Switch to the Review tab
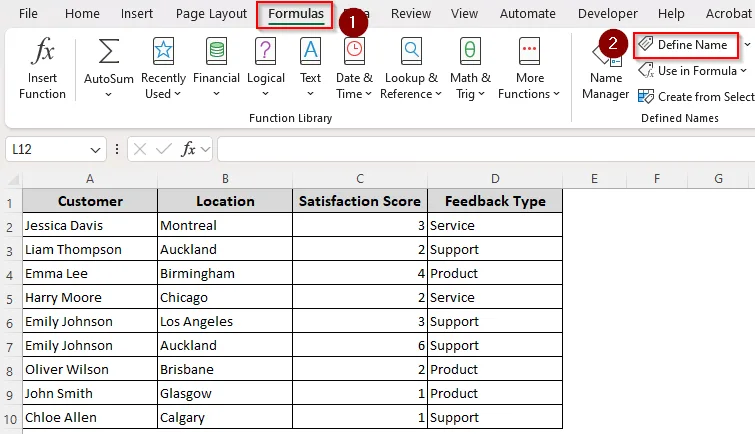 (x=411, y=13)
